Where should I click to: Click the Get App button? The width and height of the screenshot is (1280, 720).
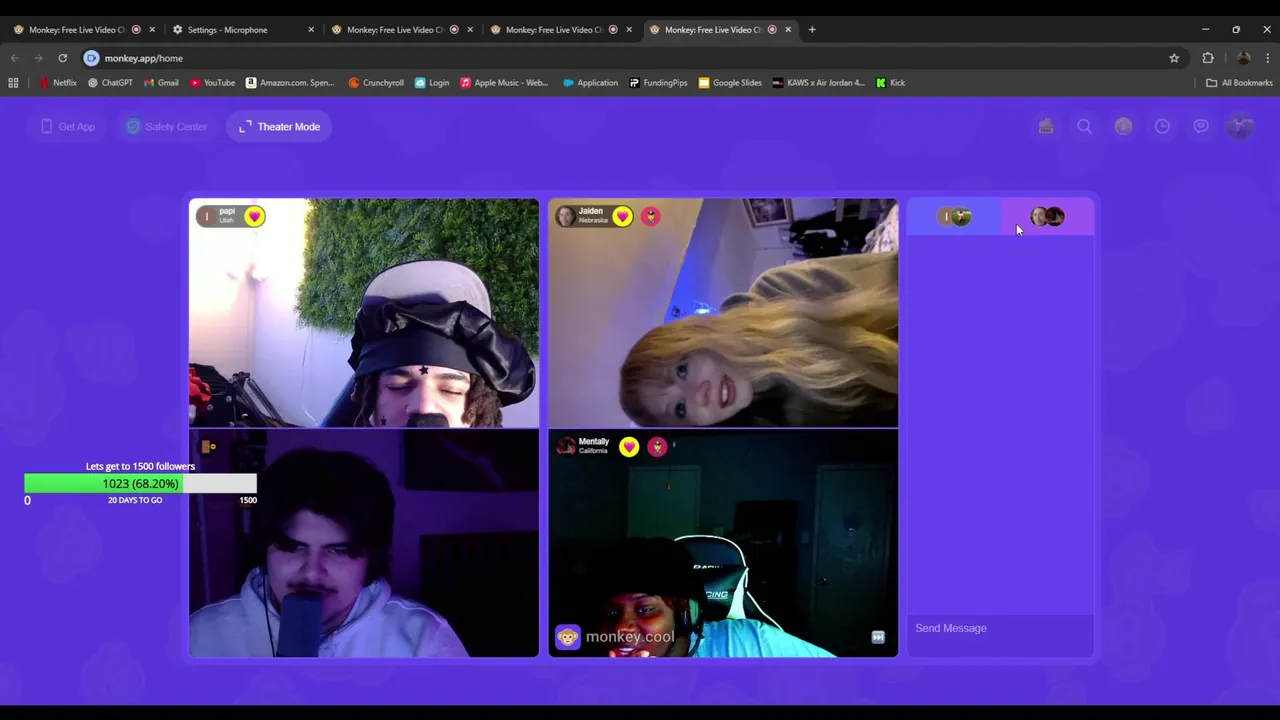[x=68, y=127]
